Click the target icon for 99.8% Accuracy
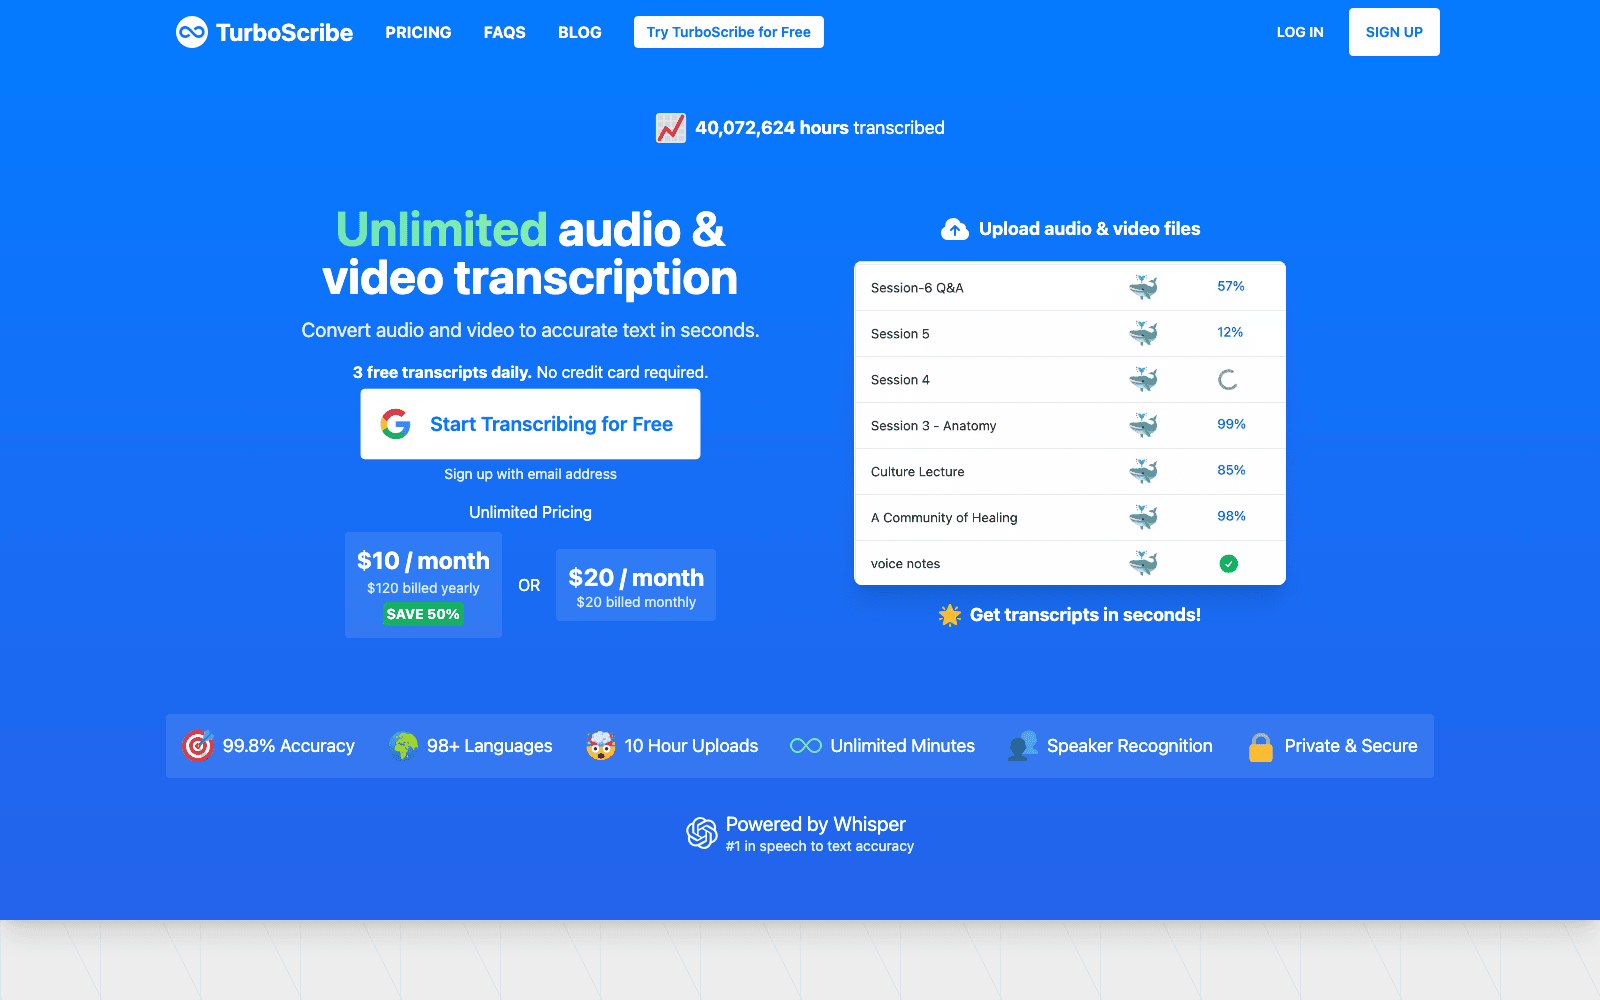This screenshot has width=1600, height=1000. 197,746
